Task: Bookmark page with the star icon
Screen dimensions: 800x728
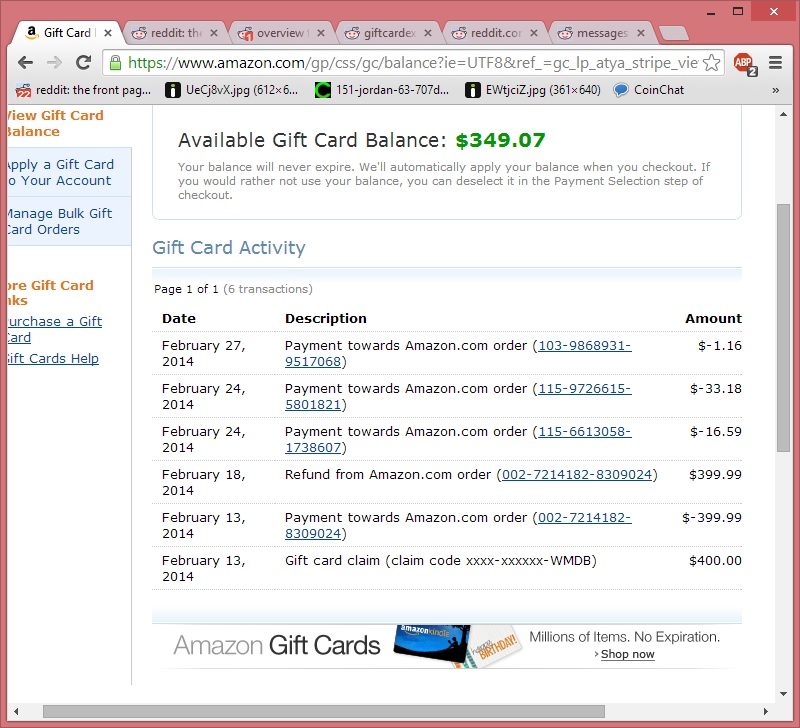Action: pos(711,63)
